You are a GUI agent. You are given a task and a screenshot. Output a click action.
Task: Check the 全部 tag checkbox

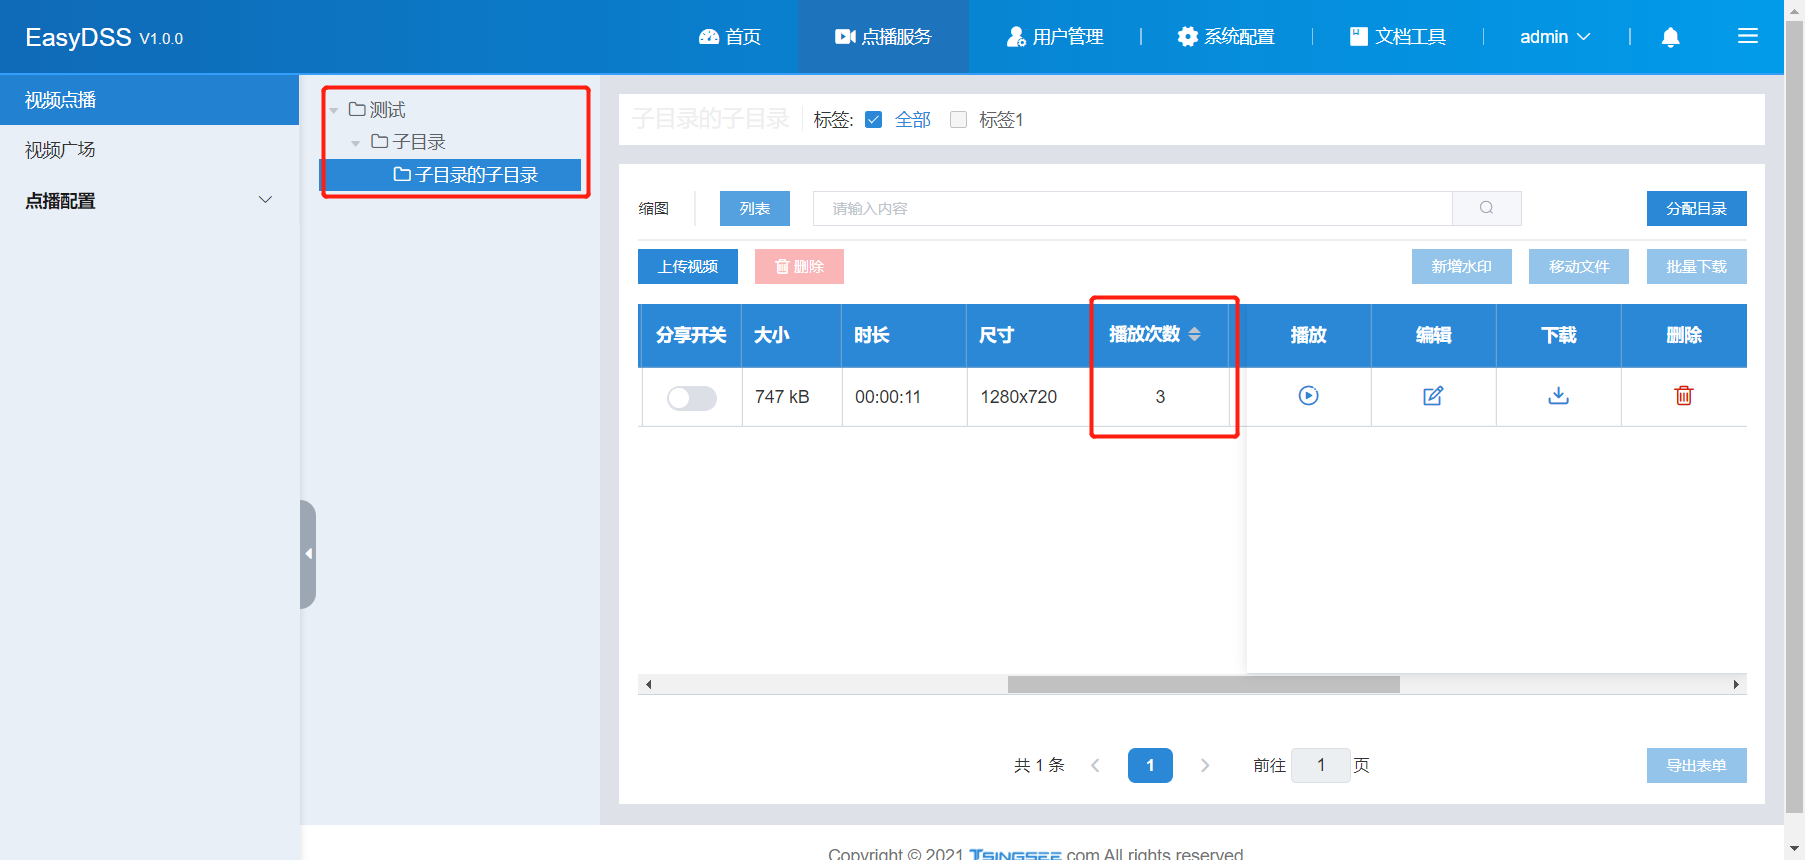click(874, 120)
